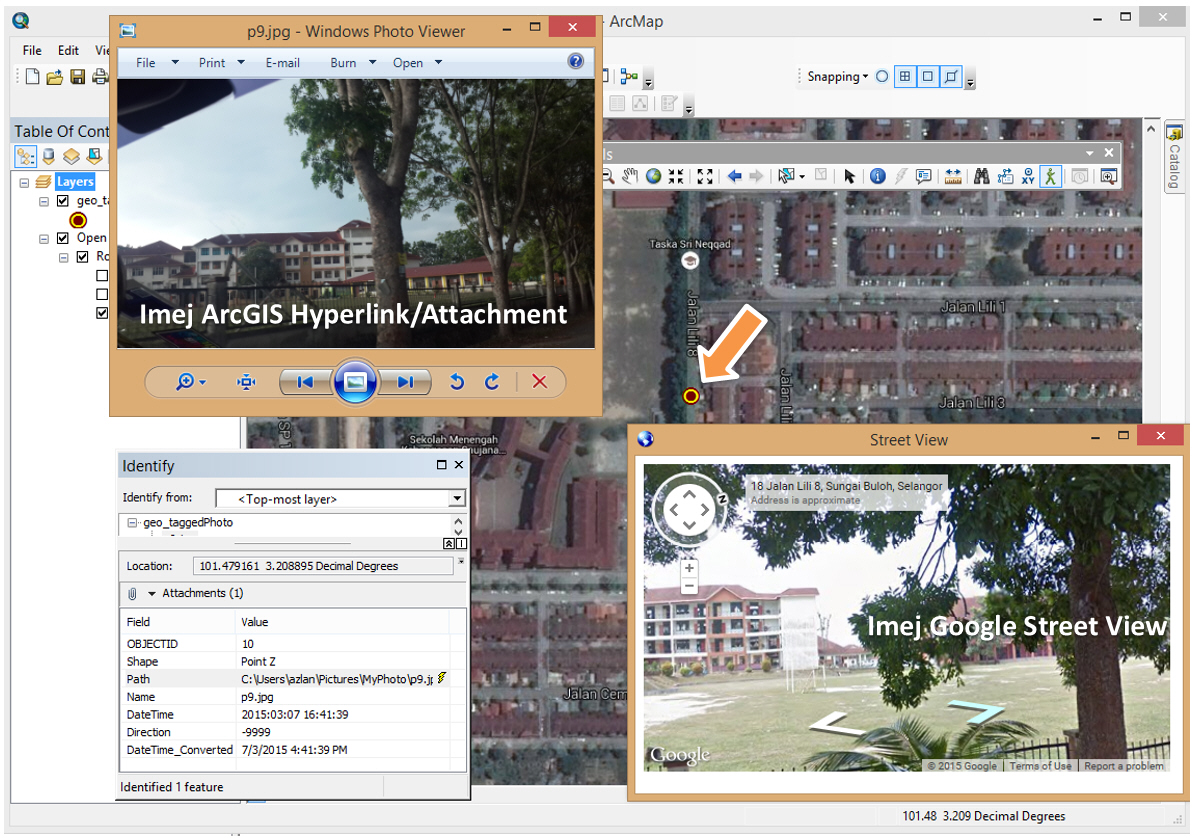The image size is (1197, 838).
Task: Uncheck the geo_taggedPhoto layer checkbox
Action: pyautogui.click(x=63, y=201)
